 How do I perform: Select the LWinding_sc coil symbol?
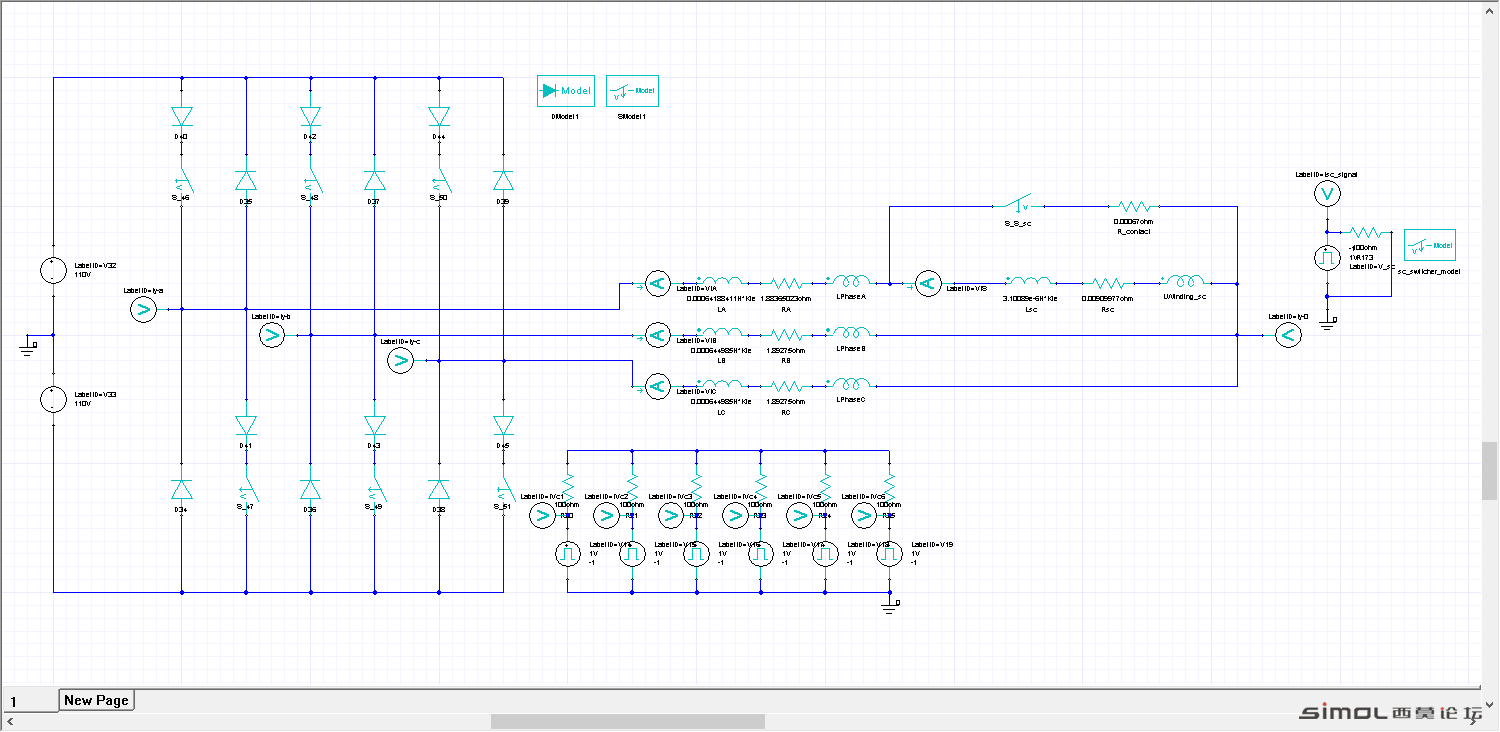[x=1185, y=281]
